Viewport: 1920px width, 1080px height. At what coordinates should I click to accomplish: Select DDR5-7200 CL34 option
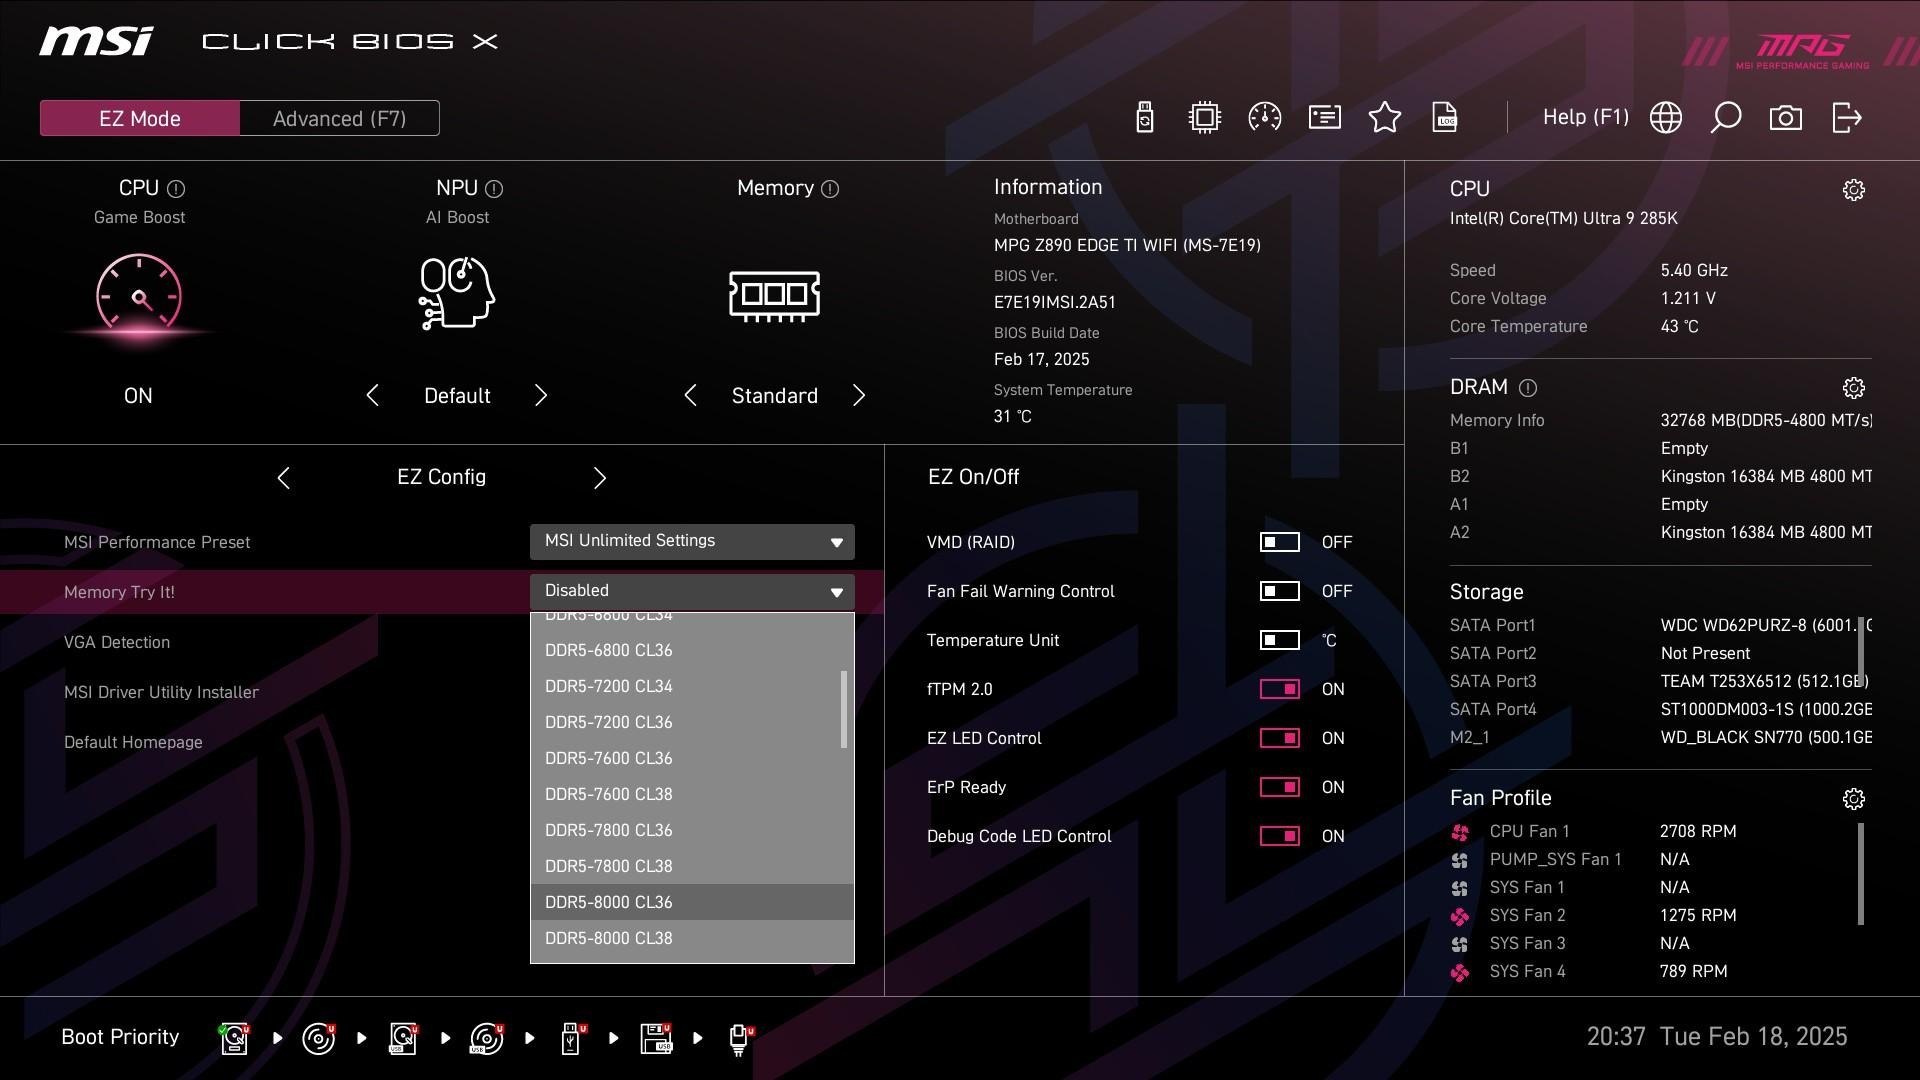pos(692,686)
